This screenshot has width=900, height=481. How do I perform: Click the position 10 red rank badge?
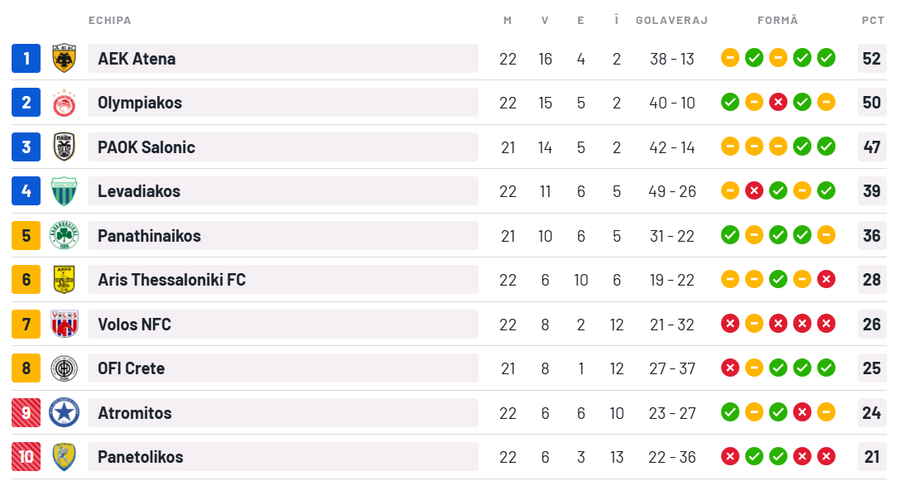coord(26,457)
